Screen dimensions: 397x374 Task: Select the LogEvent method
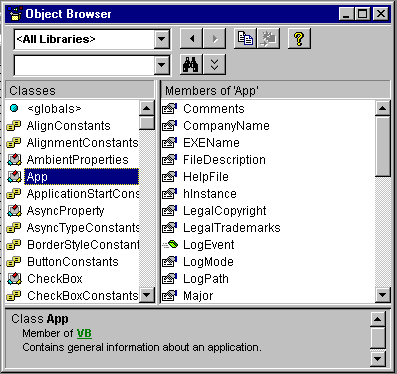(209, 245)
